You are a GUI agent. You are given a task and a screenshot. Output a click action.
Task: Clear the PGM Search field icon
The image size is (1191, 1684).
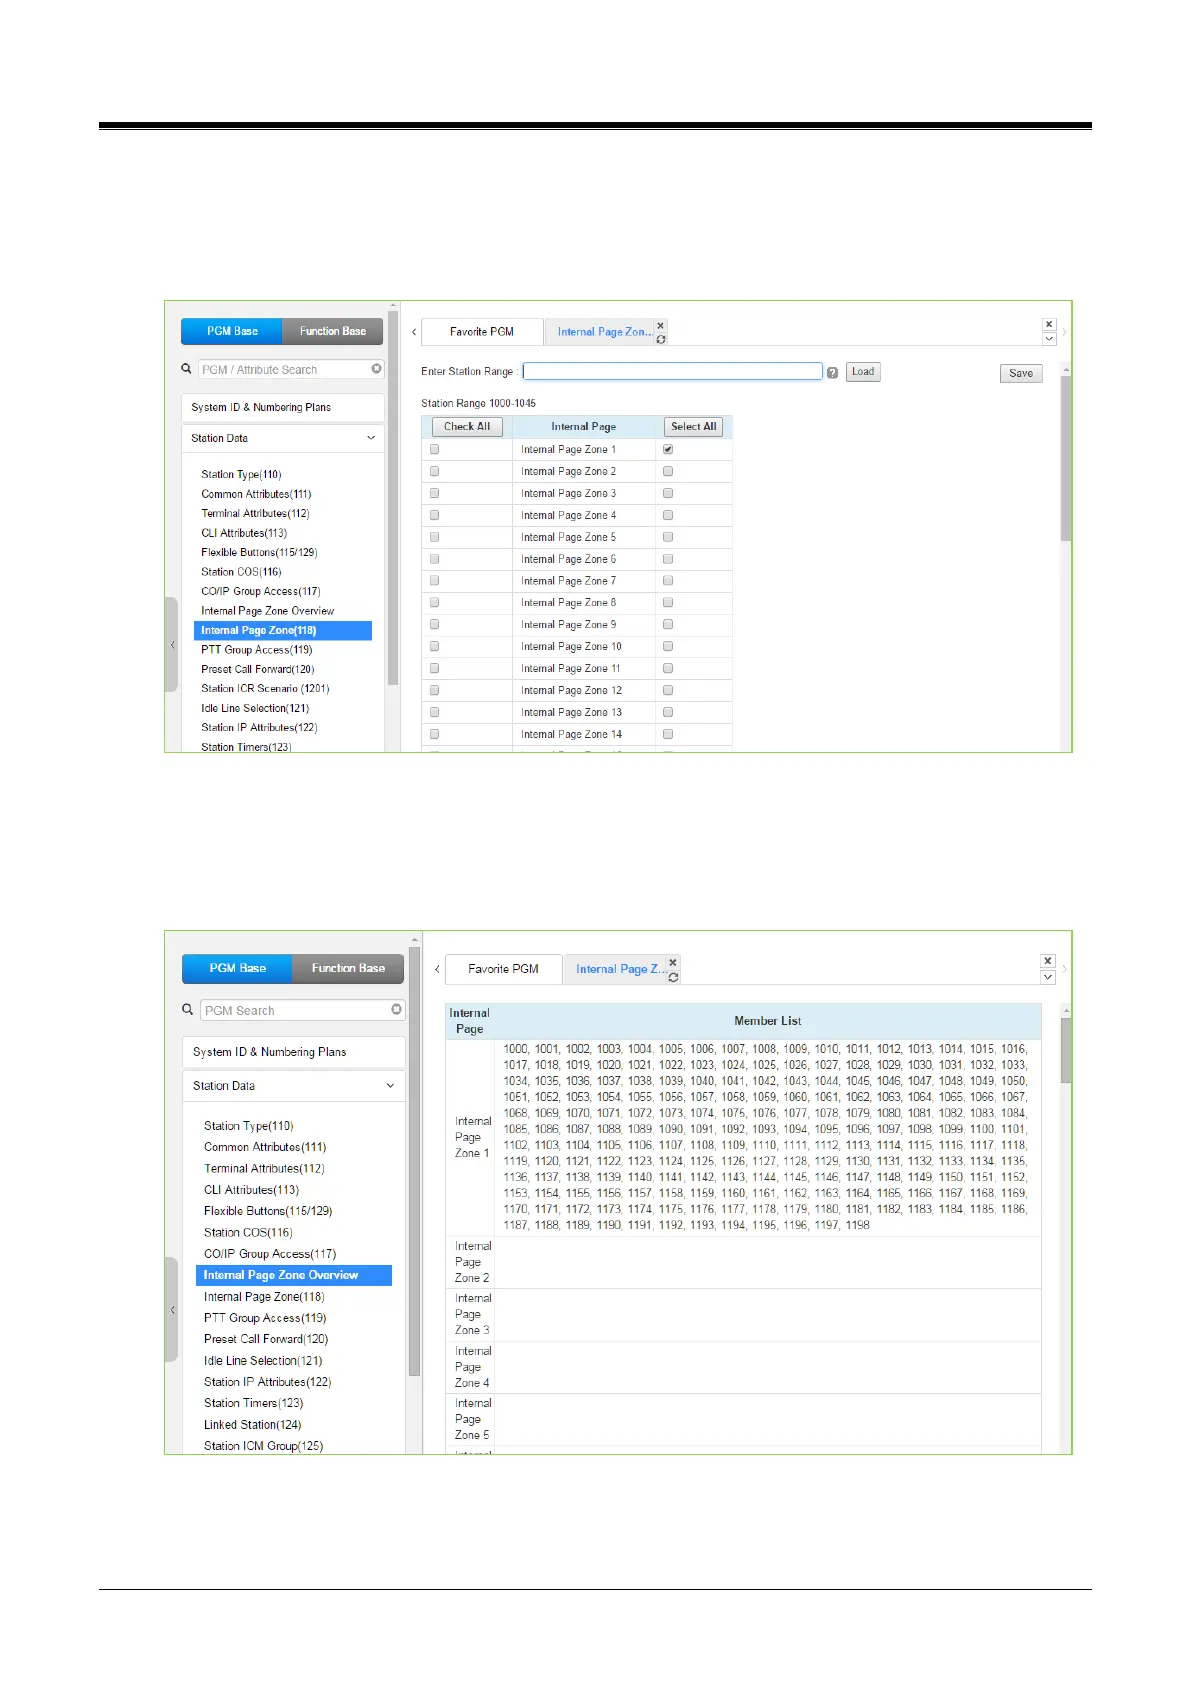point(397,1010)
